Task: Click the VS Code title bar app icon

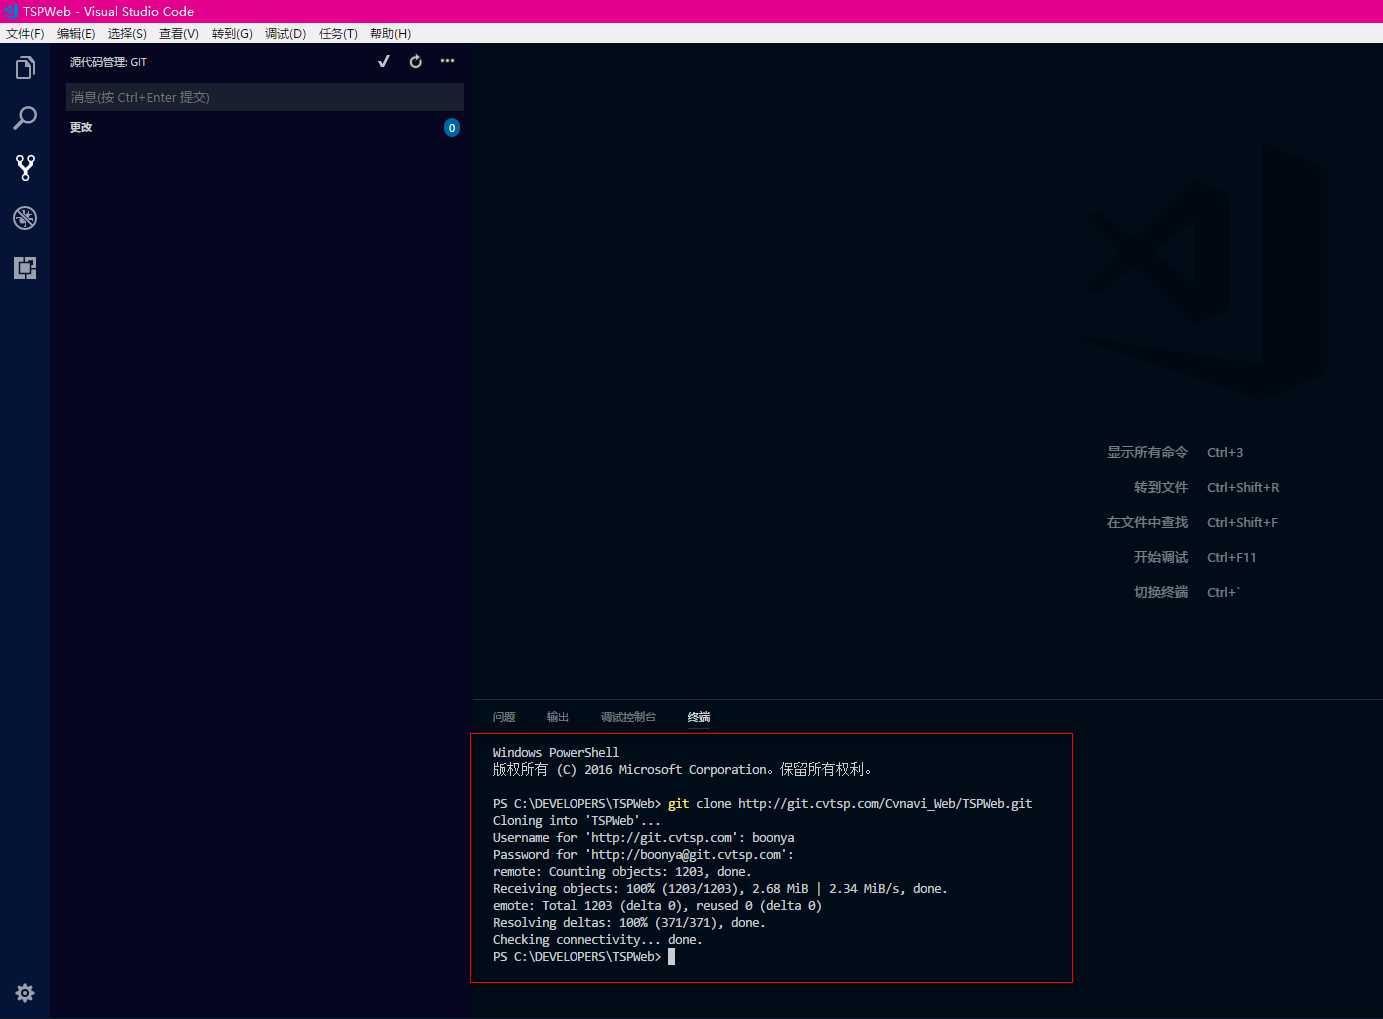Action: point(11,11)
